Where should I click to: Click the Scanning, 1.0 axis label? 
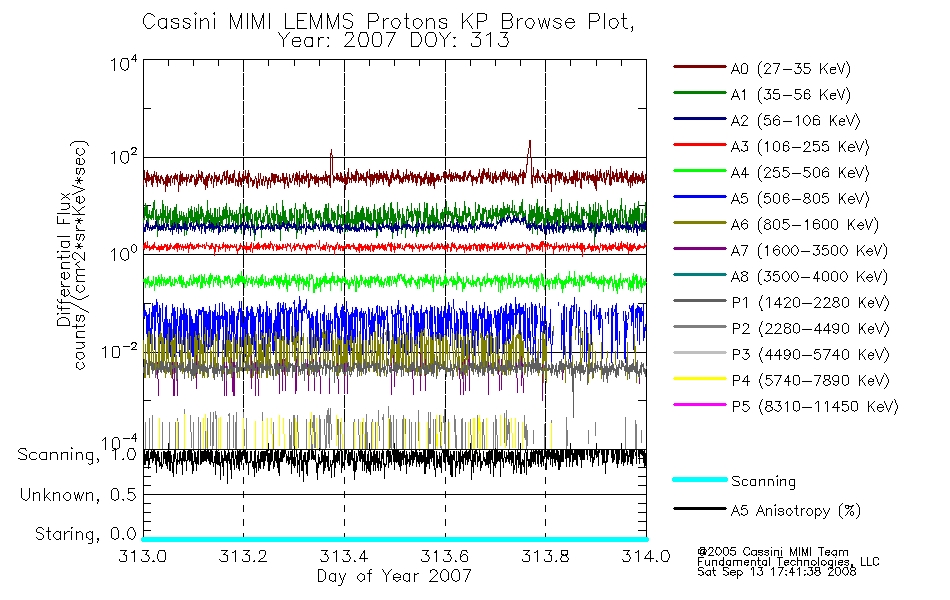point(77,455)
